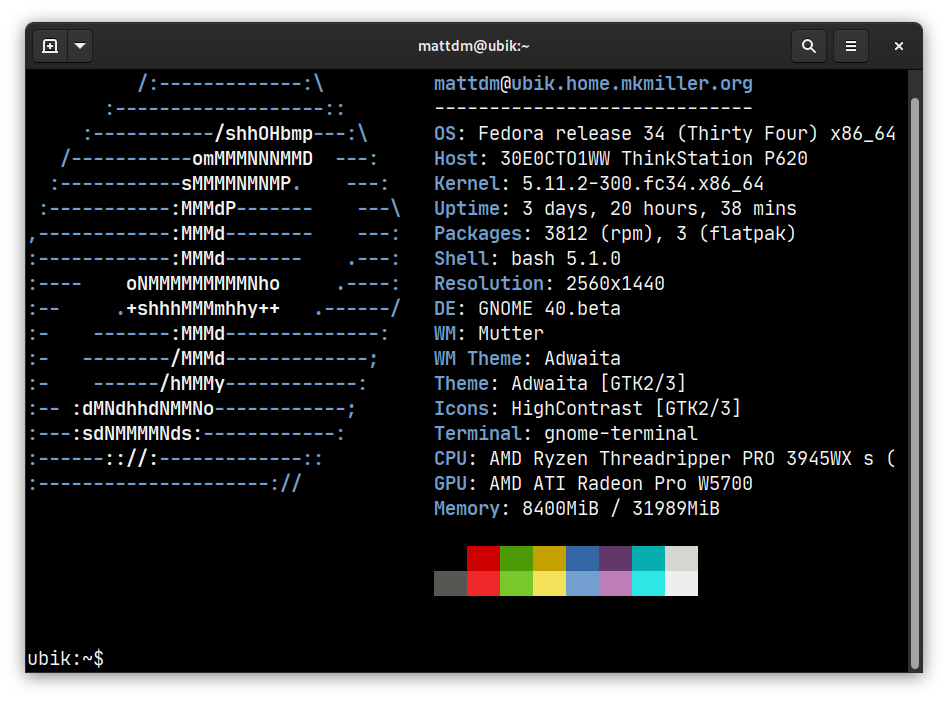Screen dimensions: 948x701
Task: Click the mattdm@ubik:~ window title
Action: (473, 46)
